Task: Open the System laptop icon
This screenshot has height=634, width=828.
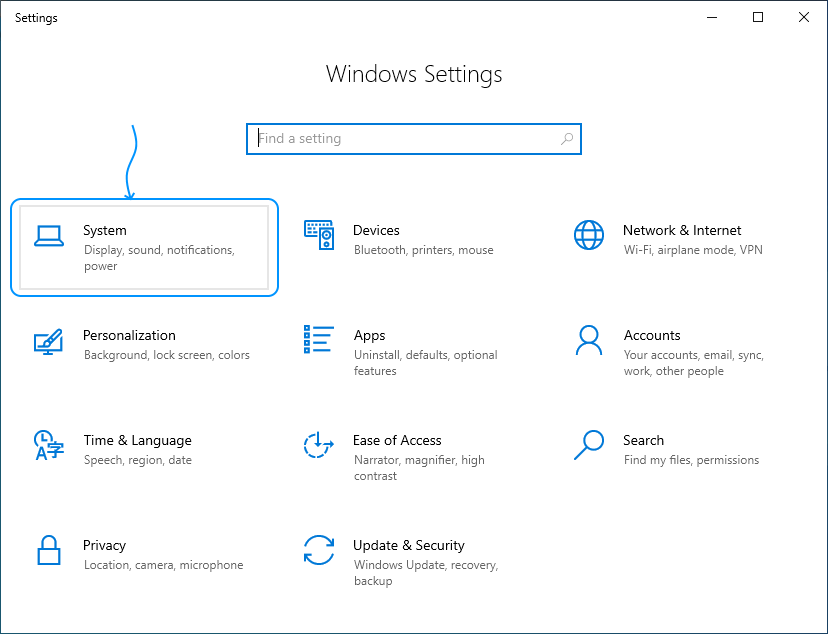Action: (49, 236)
